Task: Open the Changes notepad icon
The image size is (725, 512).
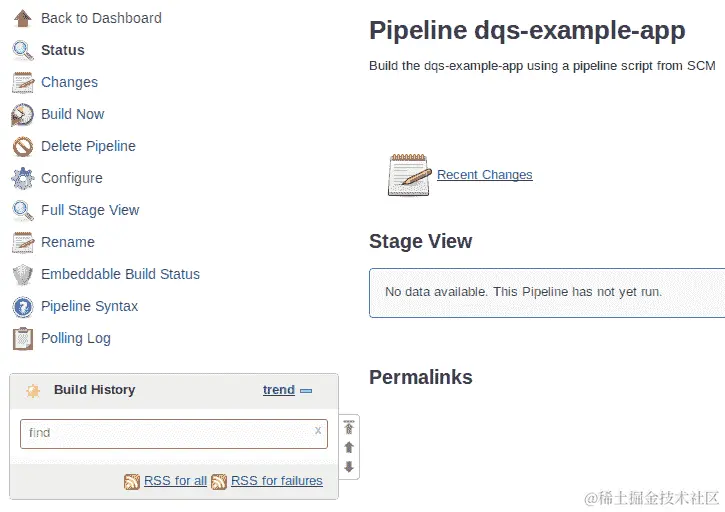Action: [22, 82]
